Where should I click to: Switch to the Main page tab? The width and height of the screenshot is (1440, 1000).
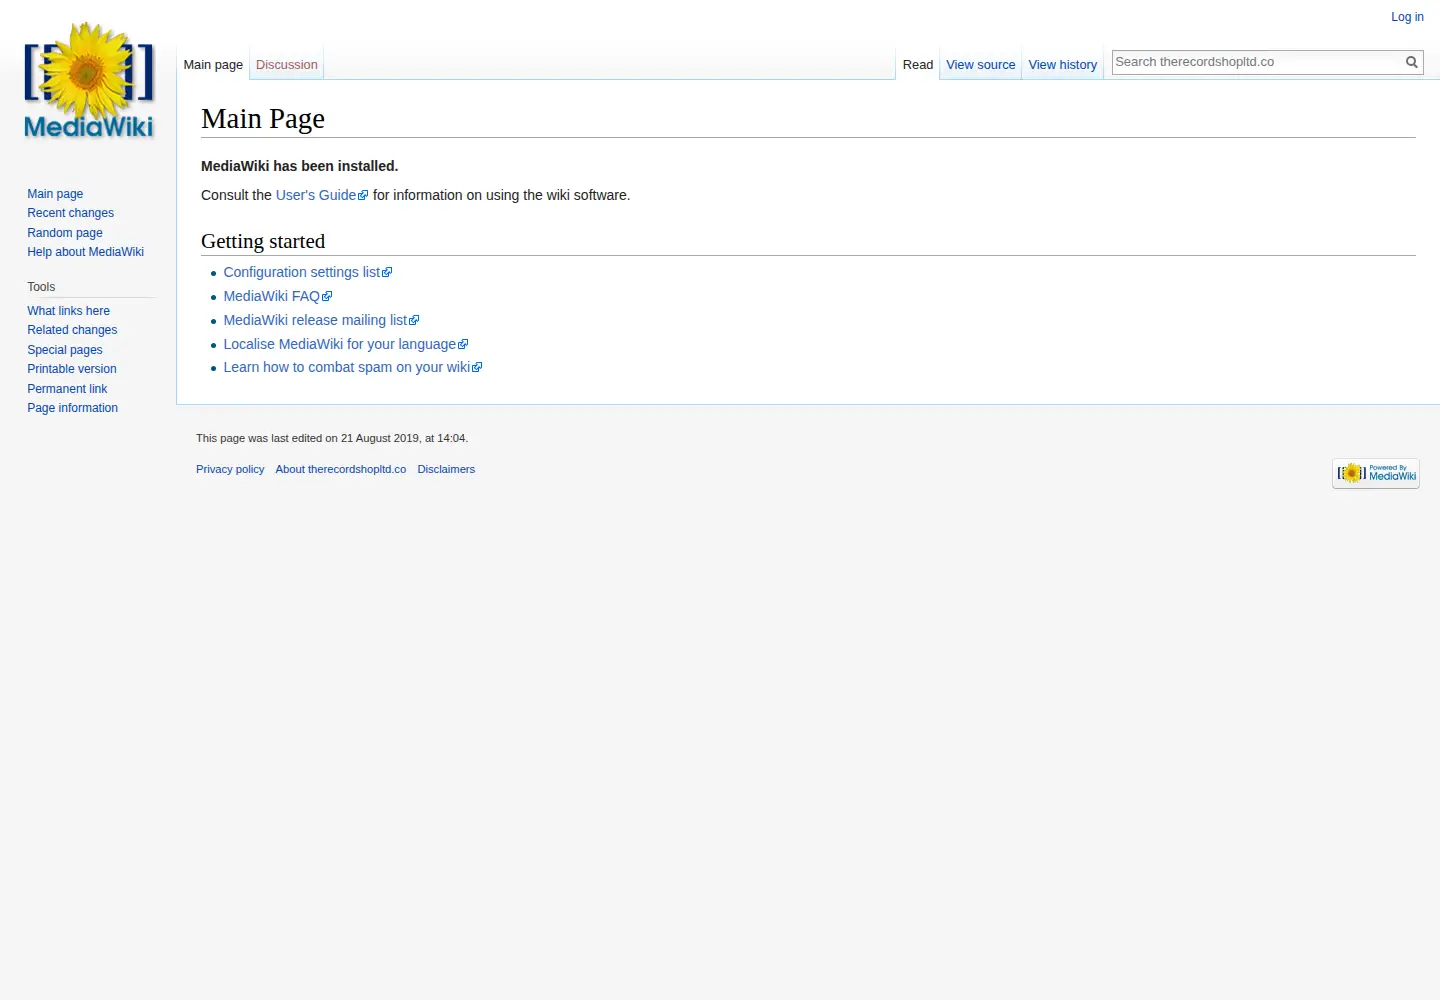213,65
